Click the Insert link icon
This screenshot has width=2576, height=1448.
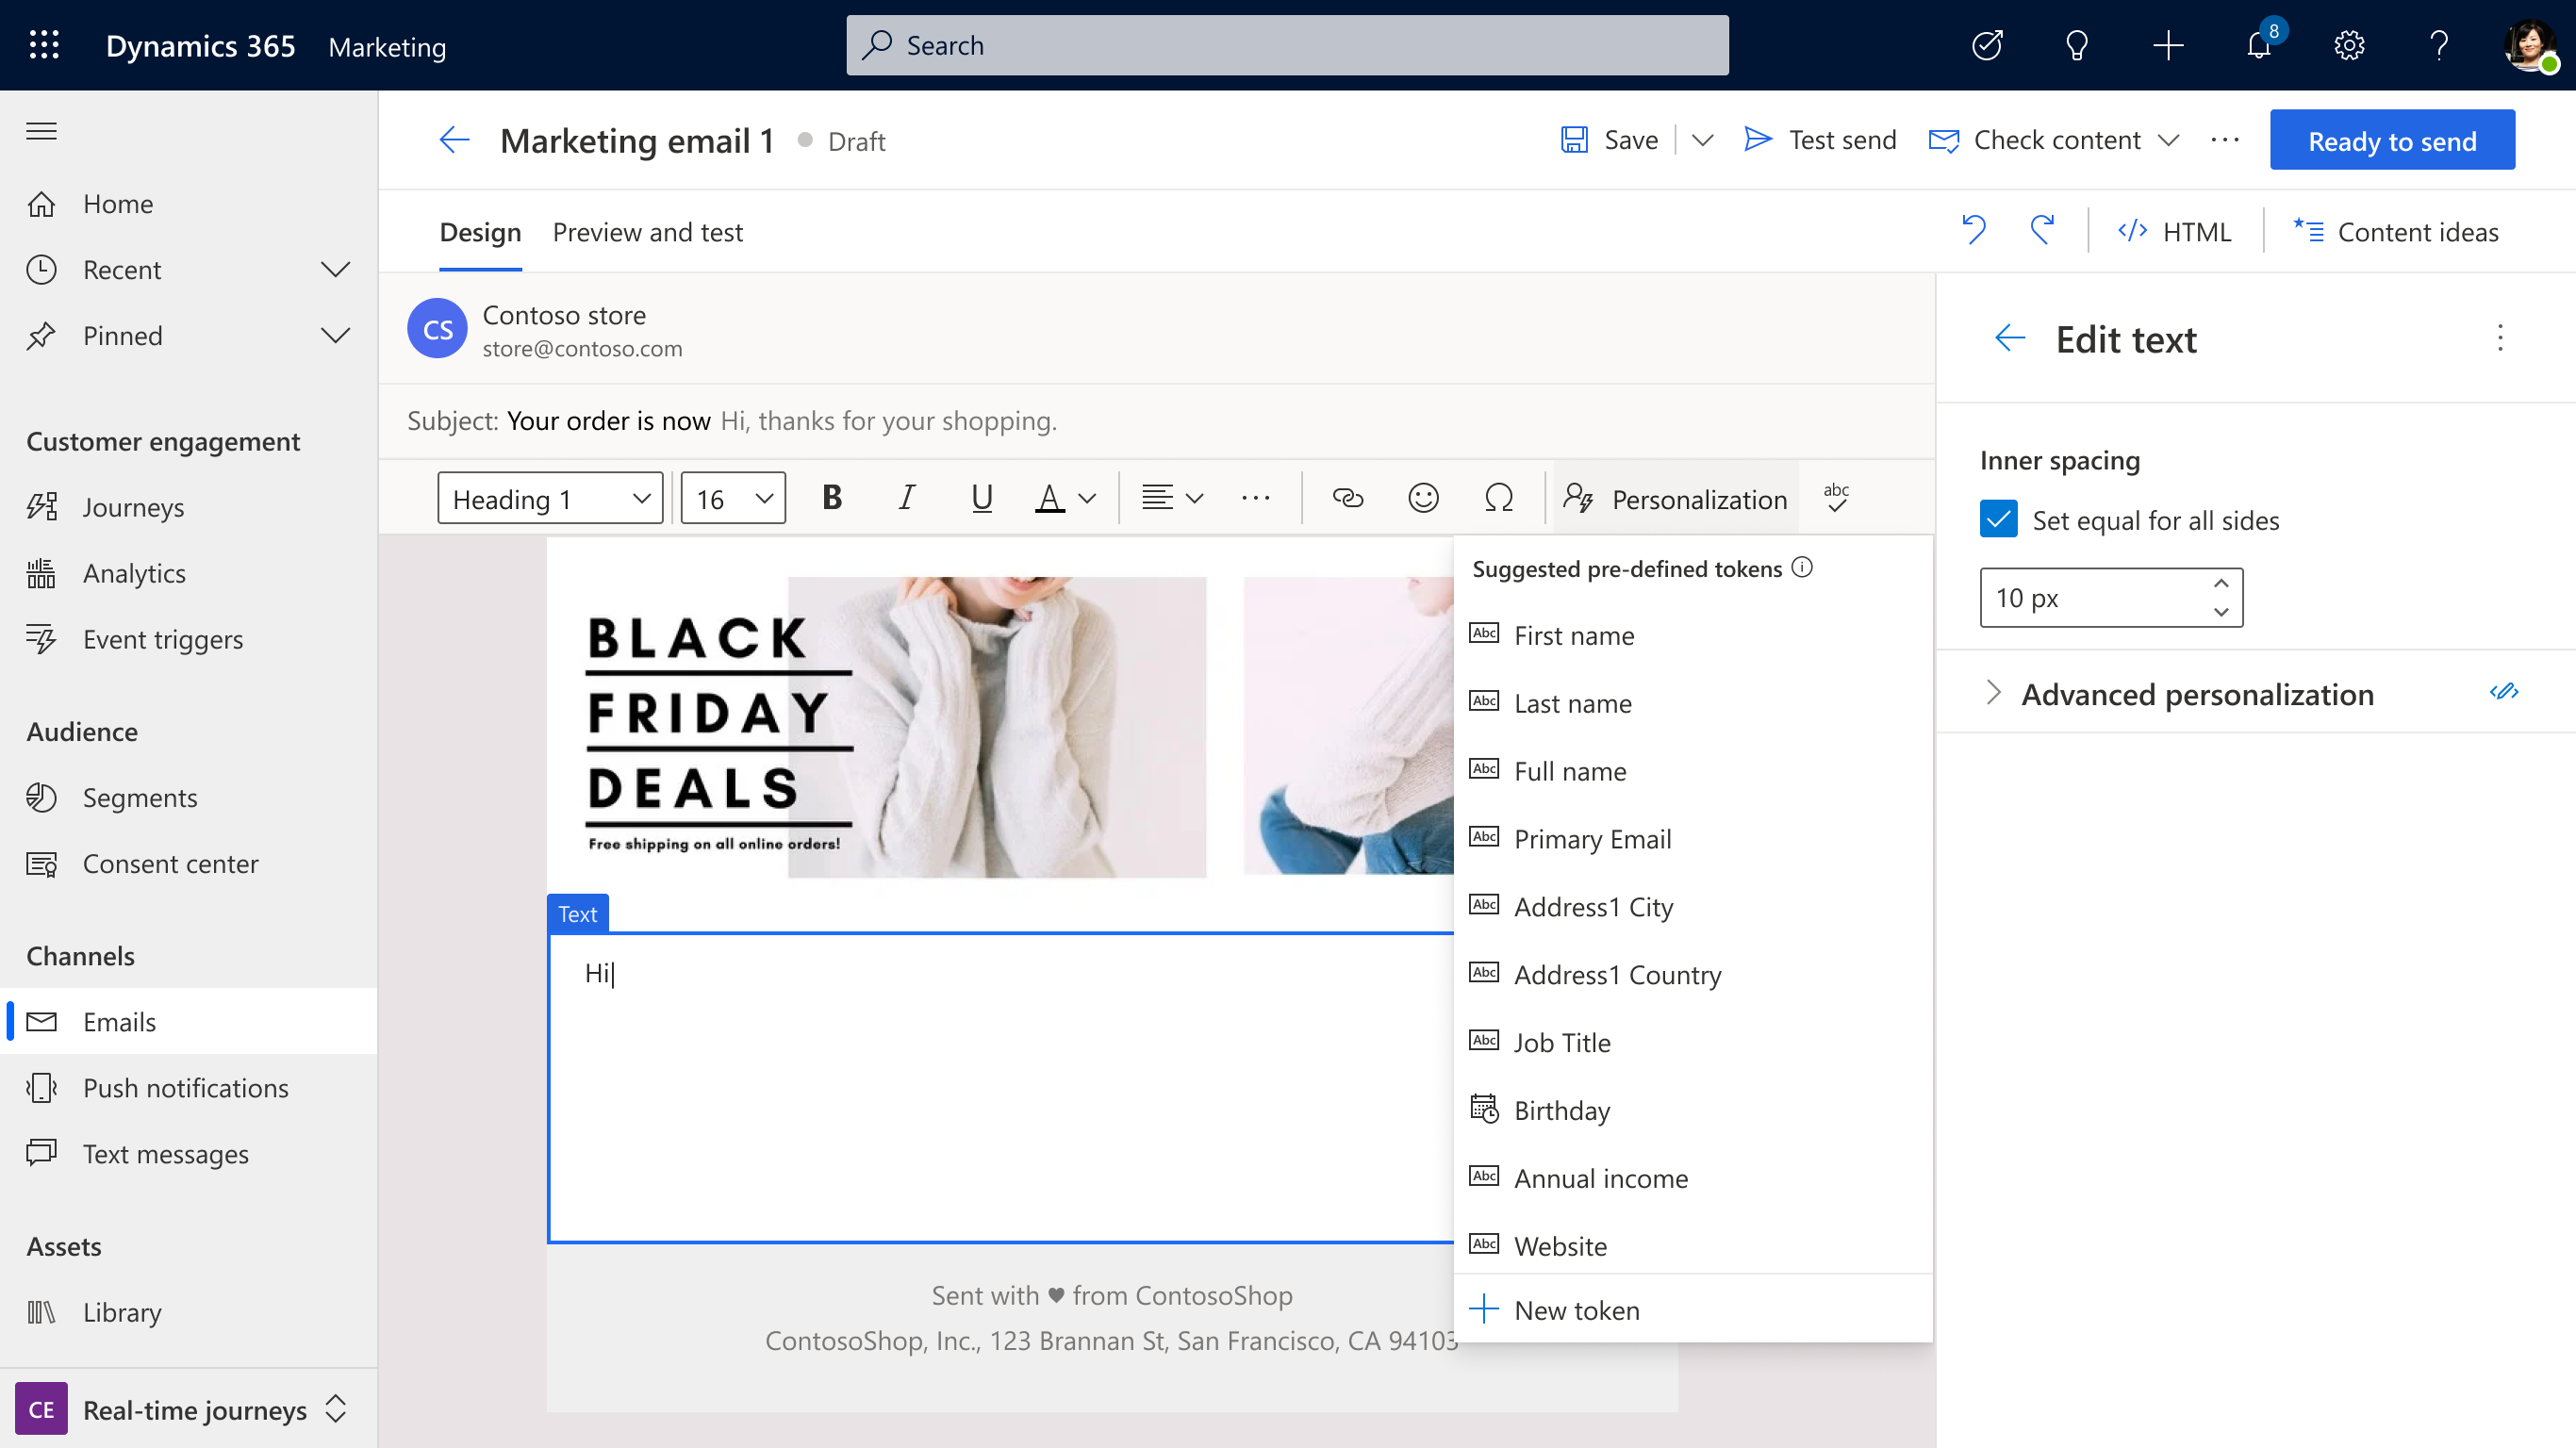point(1348,497)
